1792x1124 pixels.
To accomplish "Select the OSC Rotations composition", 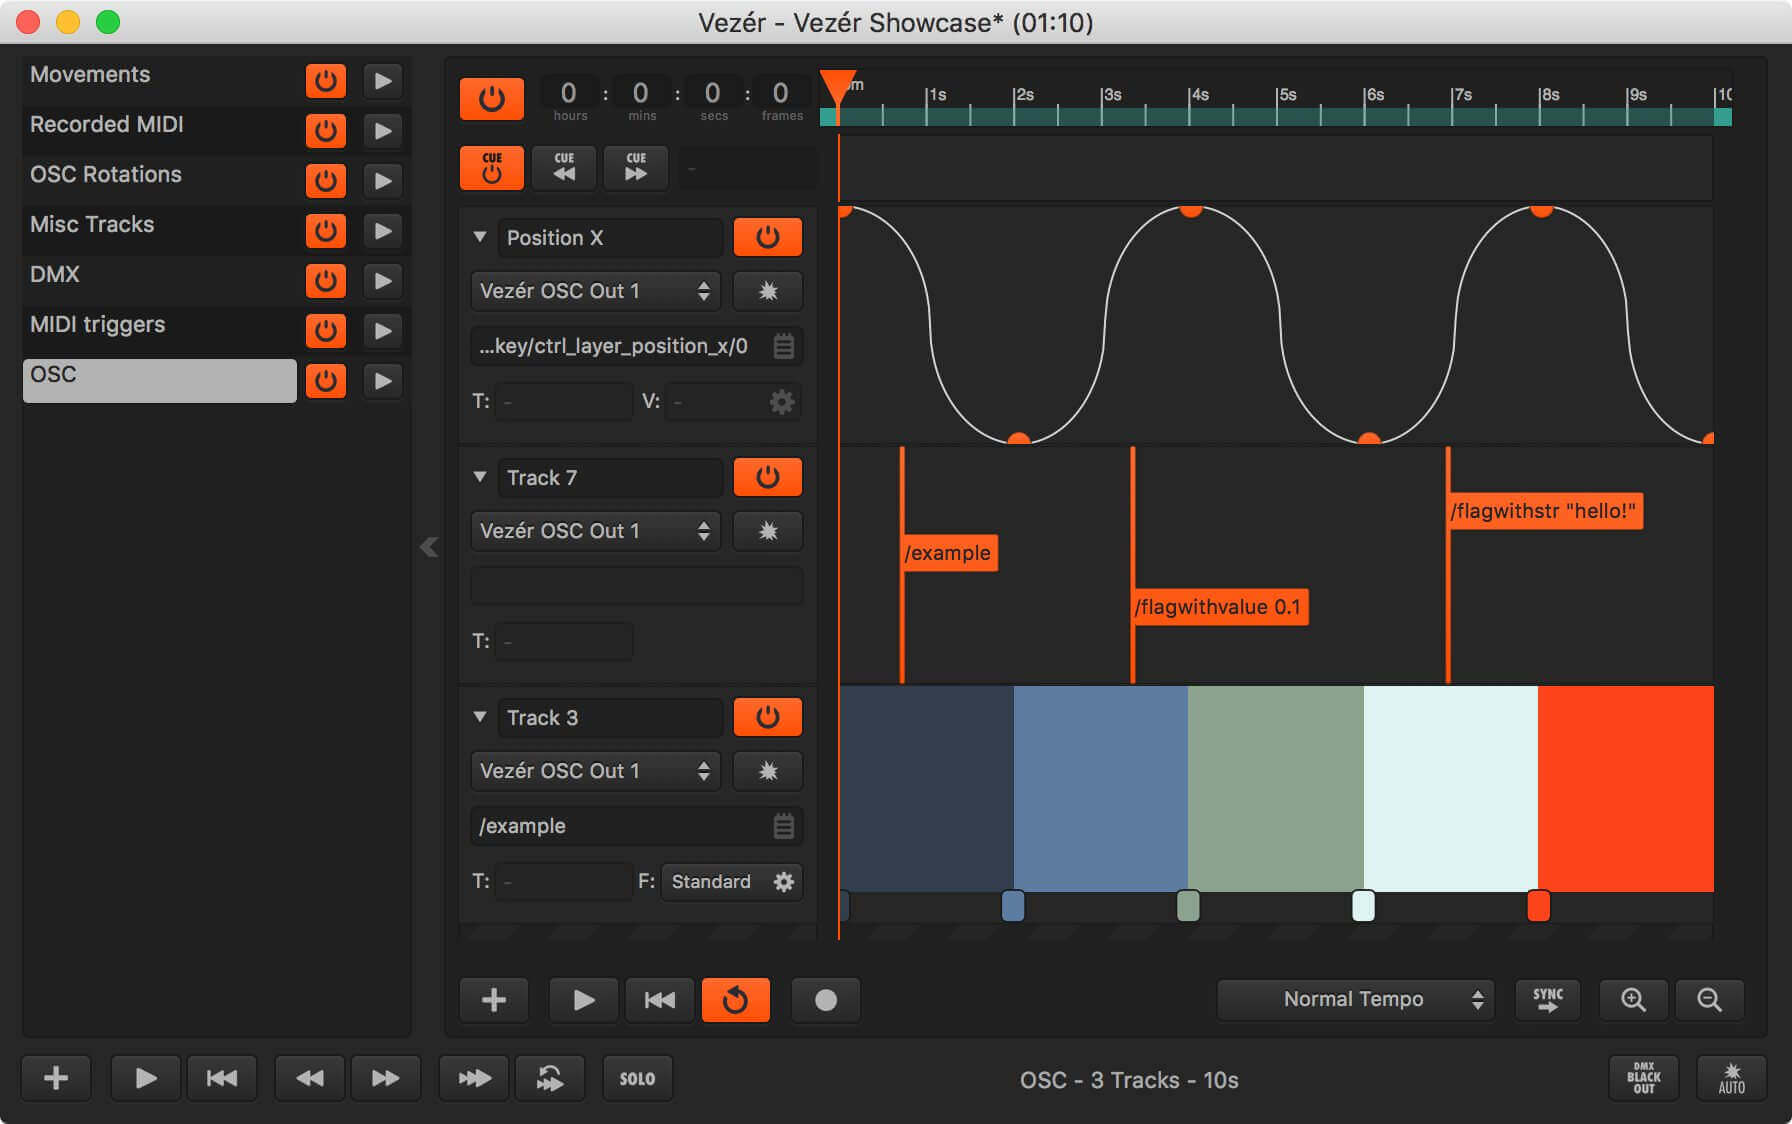I will [x=160, y=180].
